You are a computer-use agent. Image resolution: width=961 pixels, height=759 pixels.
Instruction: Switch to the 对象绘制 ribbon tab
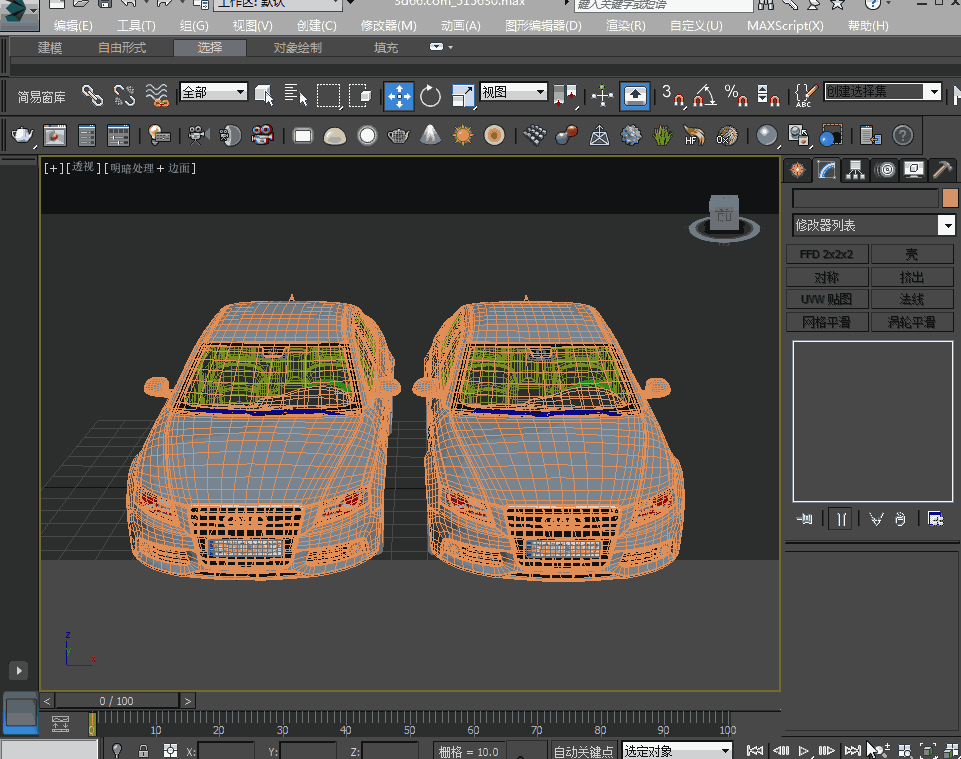tap(298, 47)
